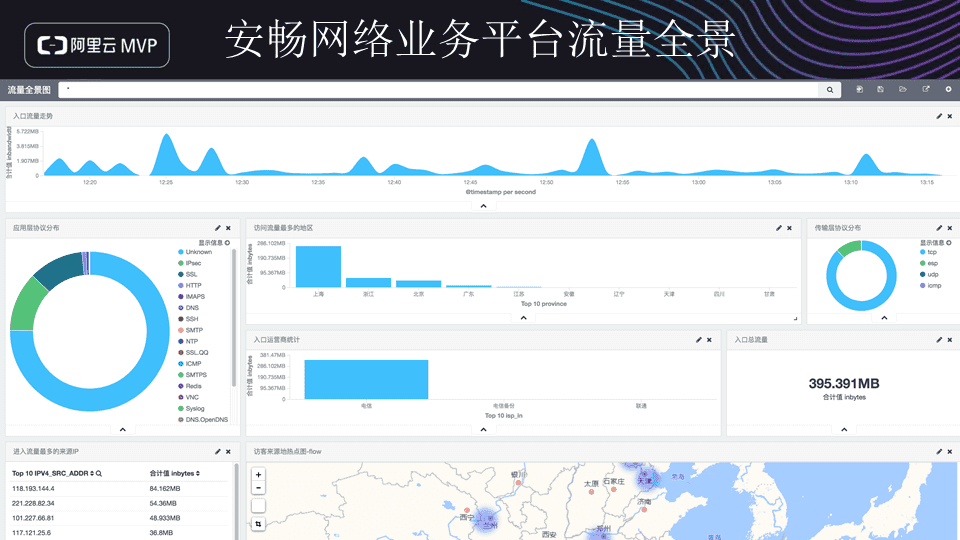Click the Save Dashboard icon in toolbar

click(880, 89)
